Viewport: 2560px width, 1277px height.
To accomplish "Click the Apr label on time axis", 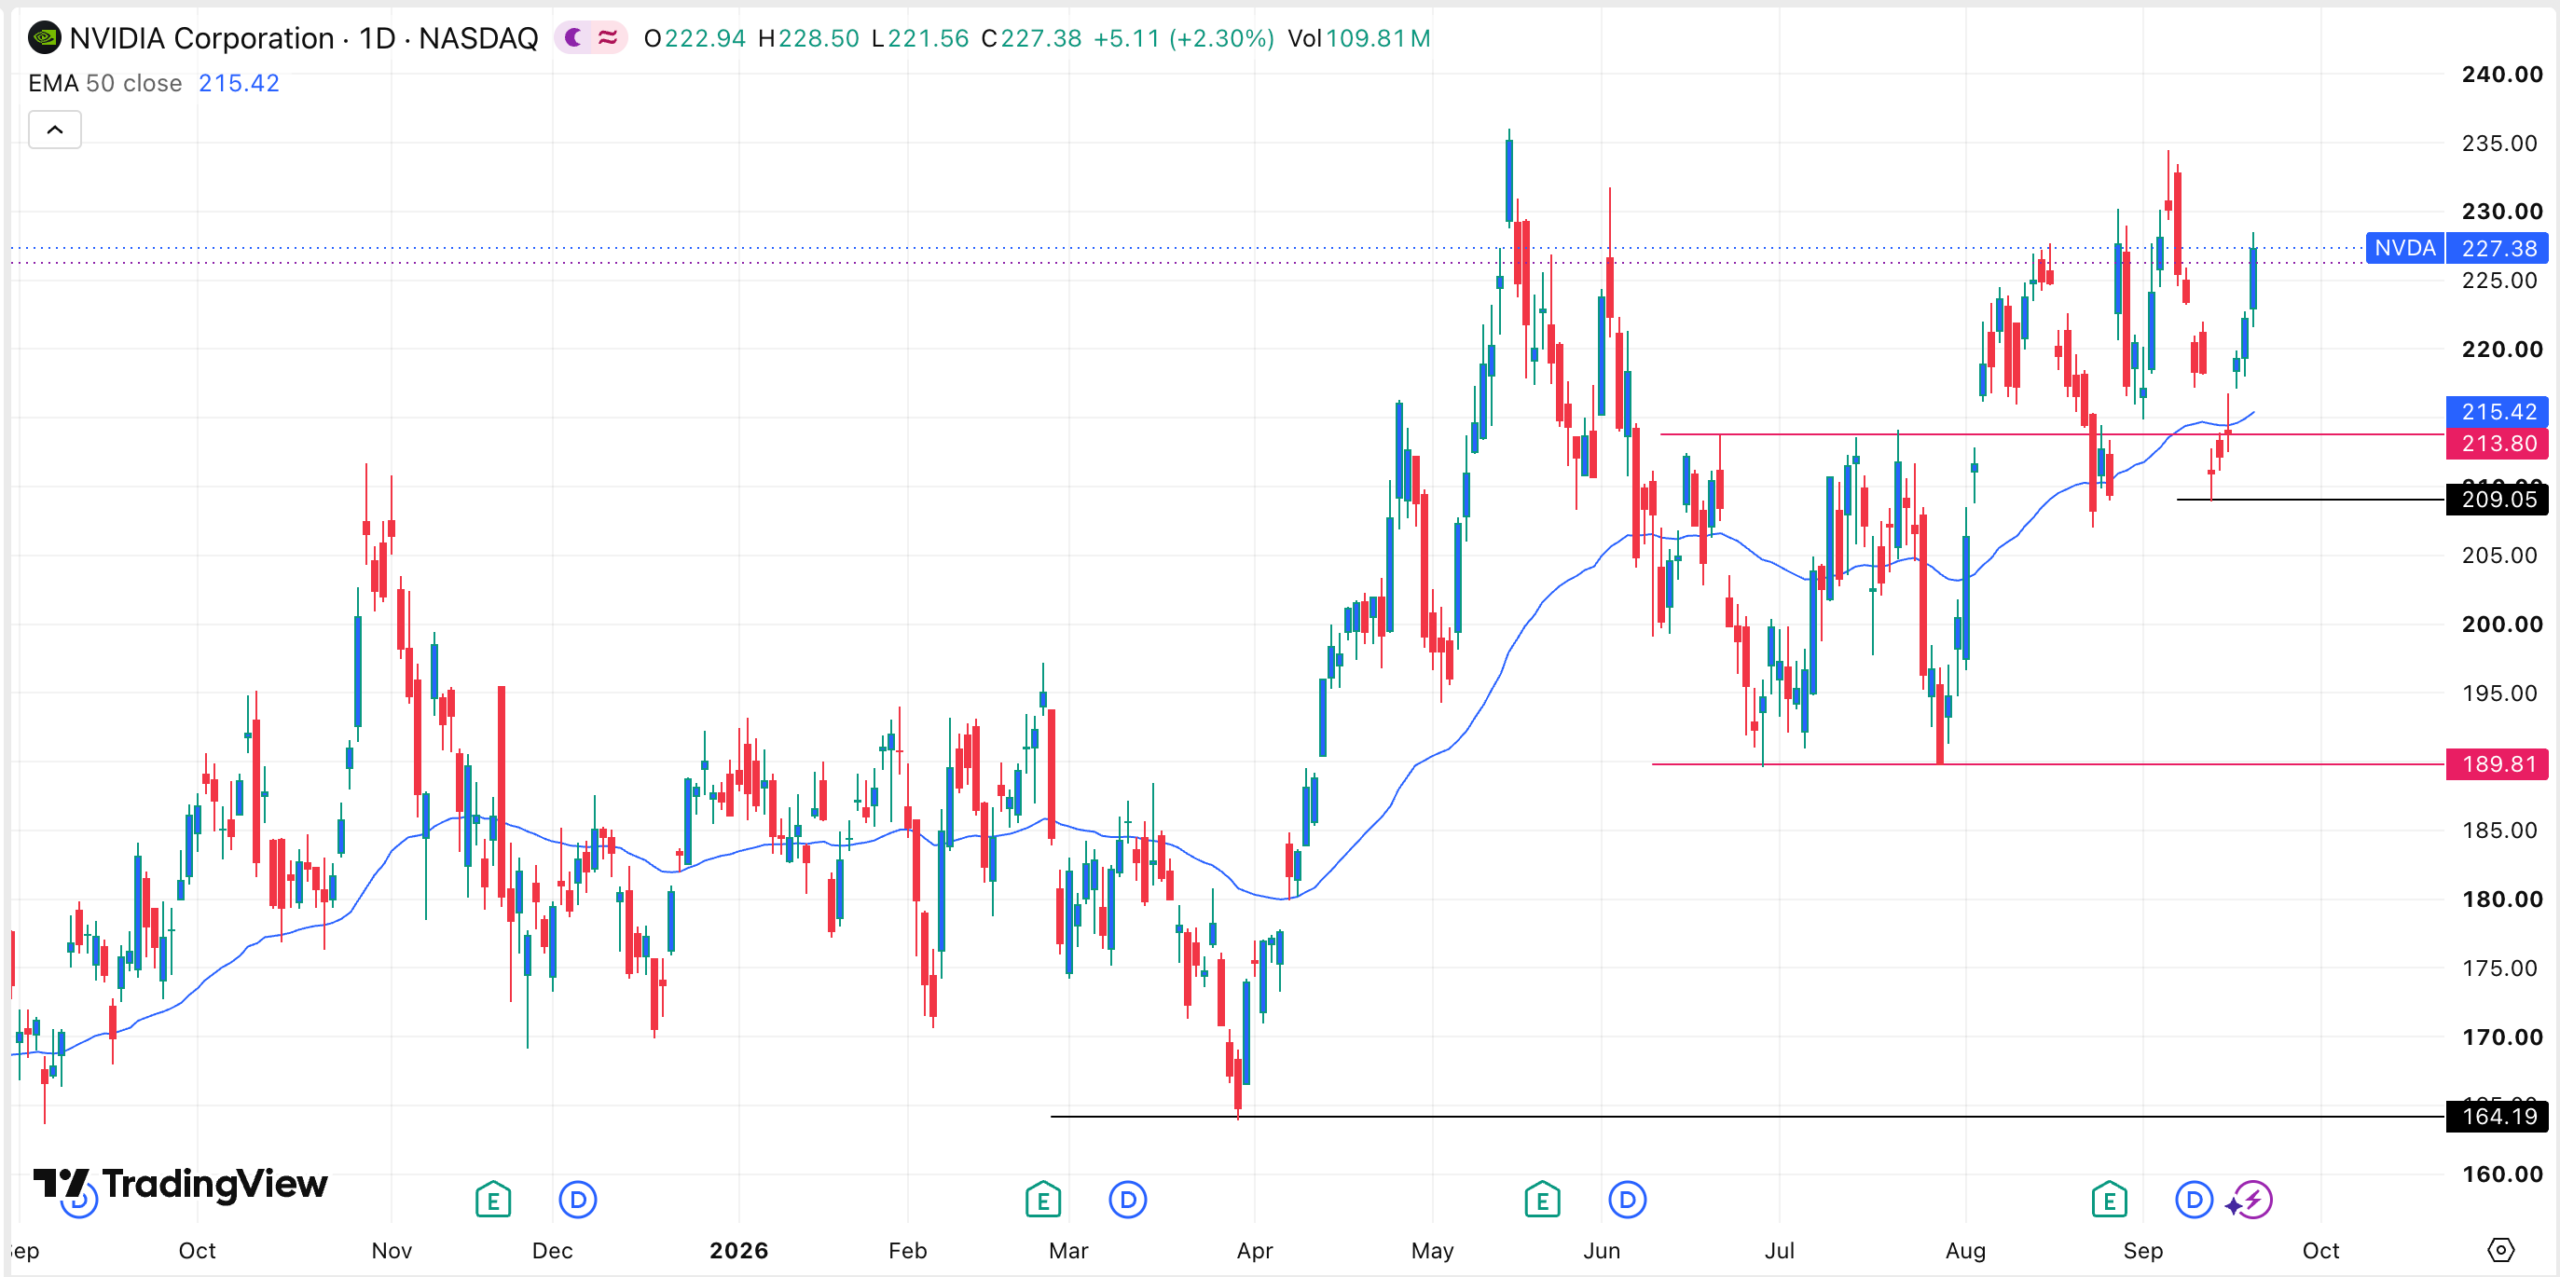I will (1255, 1251).
